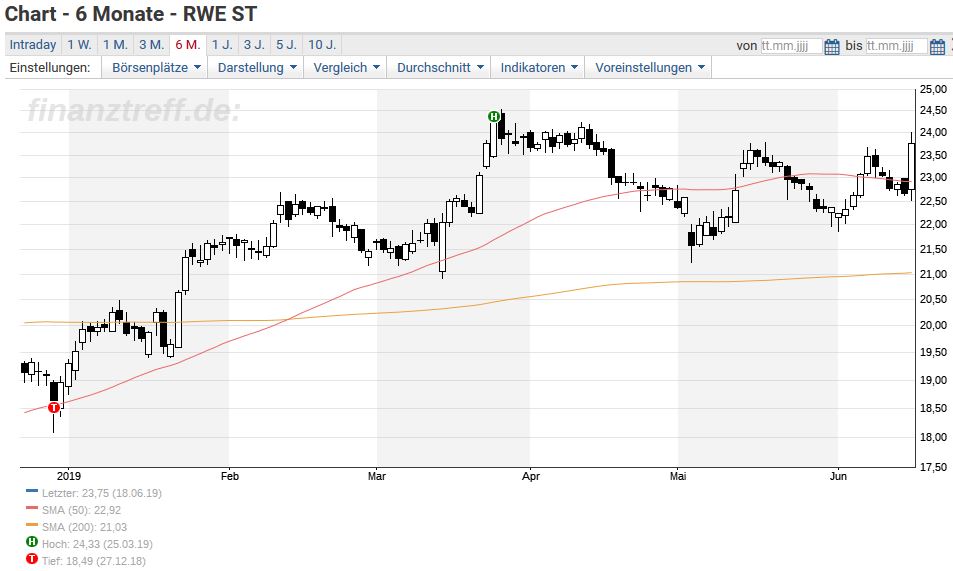
Task: Click legend text 'SMA (200): 21,03'
Action: point(84,527)
